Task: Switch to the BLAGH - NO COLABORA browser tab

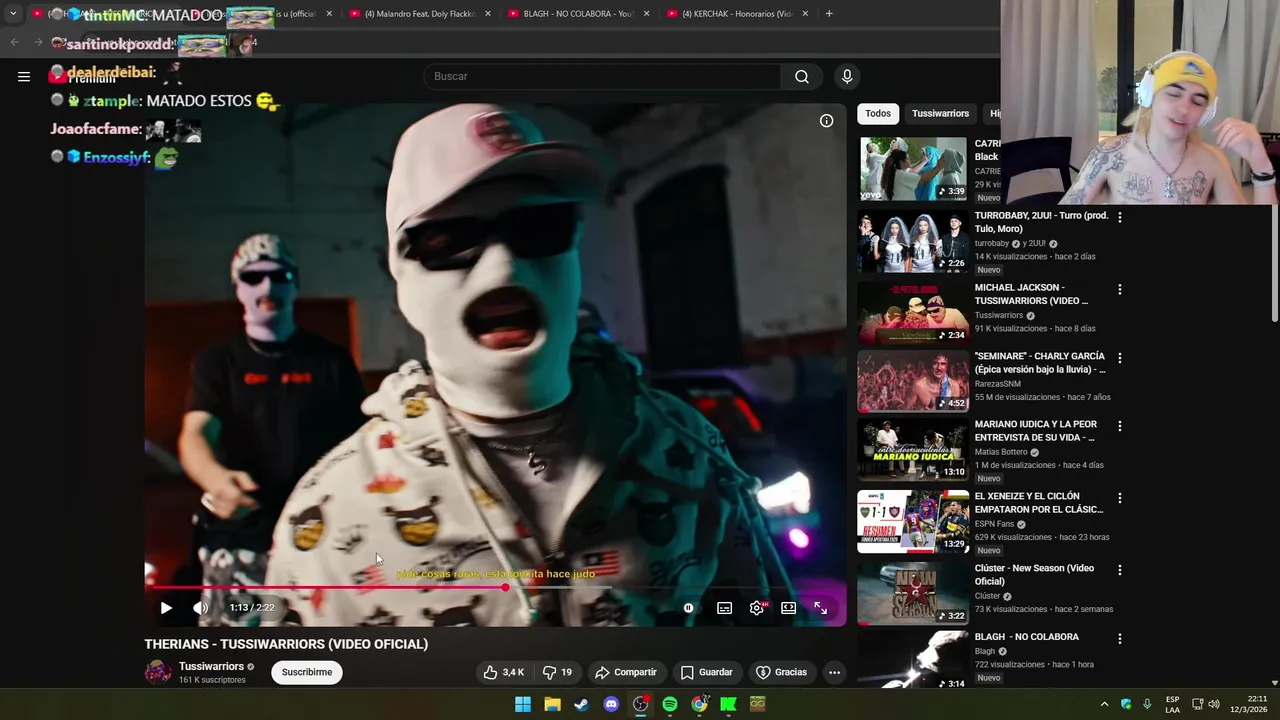Action: (578, 14)
